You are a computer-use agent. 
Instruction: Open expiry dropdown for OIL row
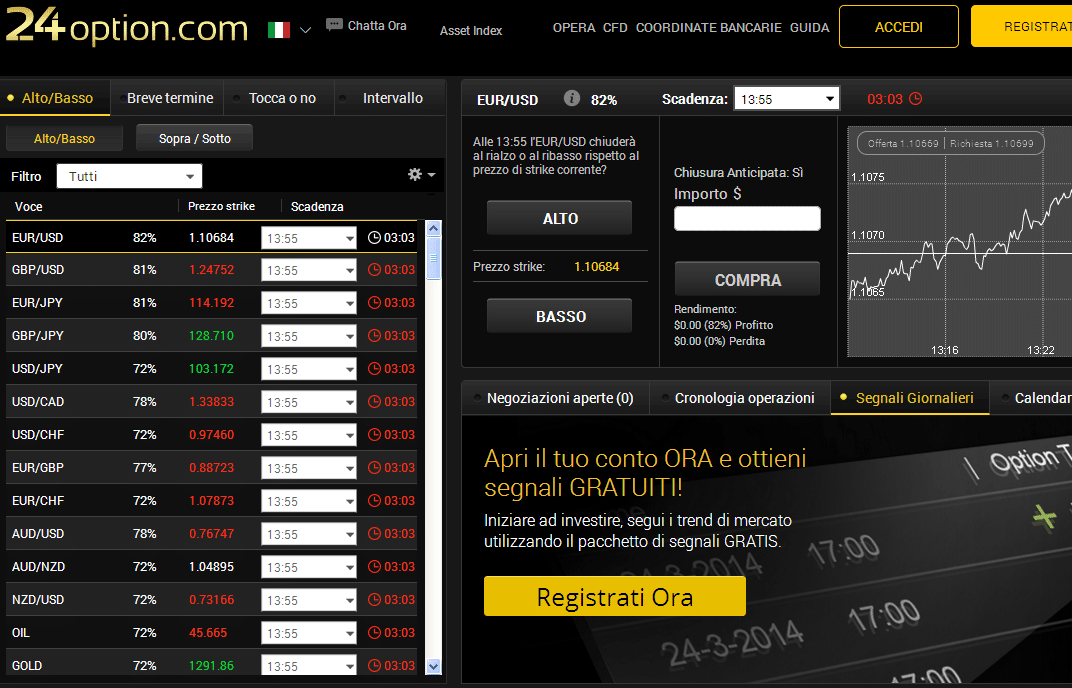[x=308, y=633]
